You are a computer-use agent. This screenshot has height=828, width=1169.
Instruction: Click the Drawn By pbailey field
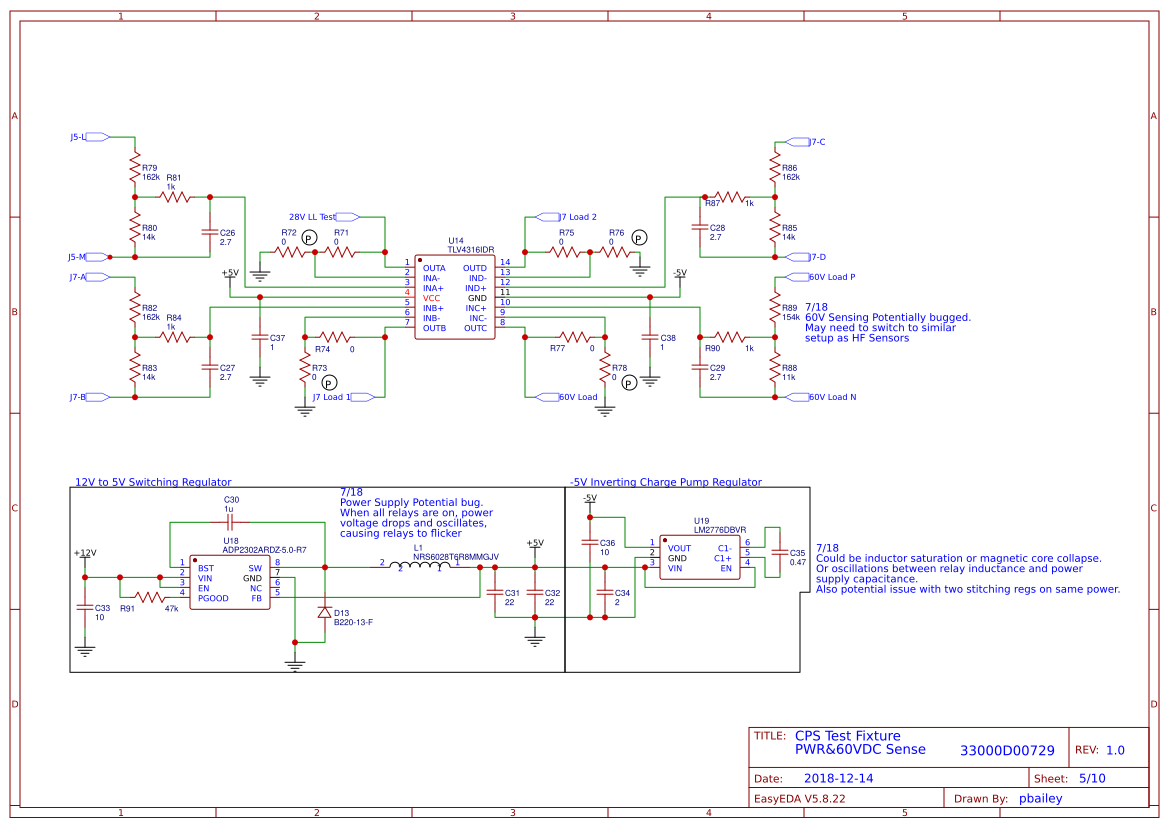pos(1040,798)
